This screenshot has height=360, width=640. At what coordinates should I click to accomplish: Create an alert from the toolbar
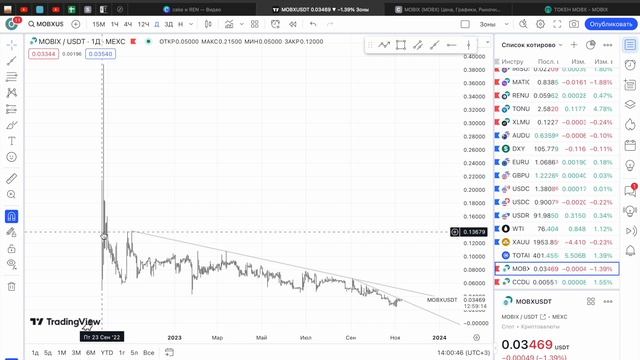(x=276, y=24)
